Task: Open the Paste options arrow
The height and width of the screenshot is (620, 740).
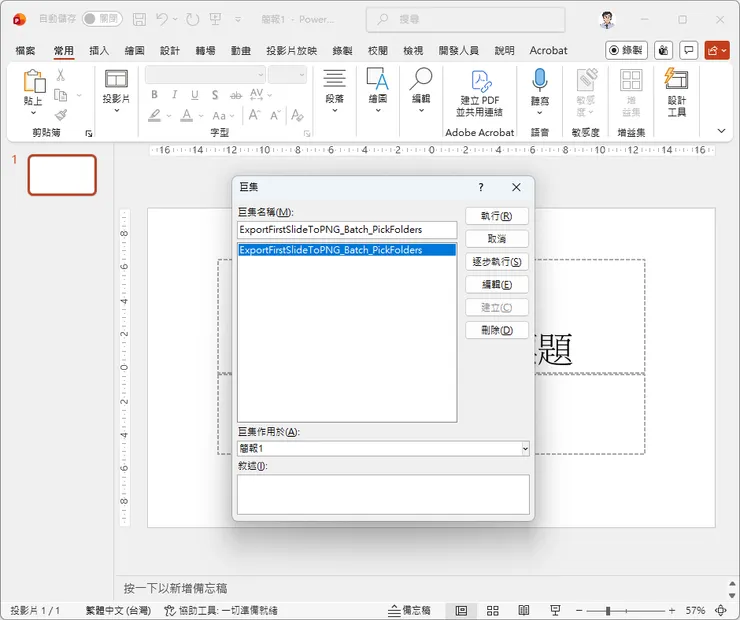Action: point(33,113)
